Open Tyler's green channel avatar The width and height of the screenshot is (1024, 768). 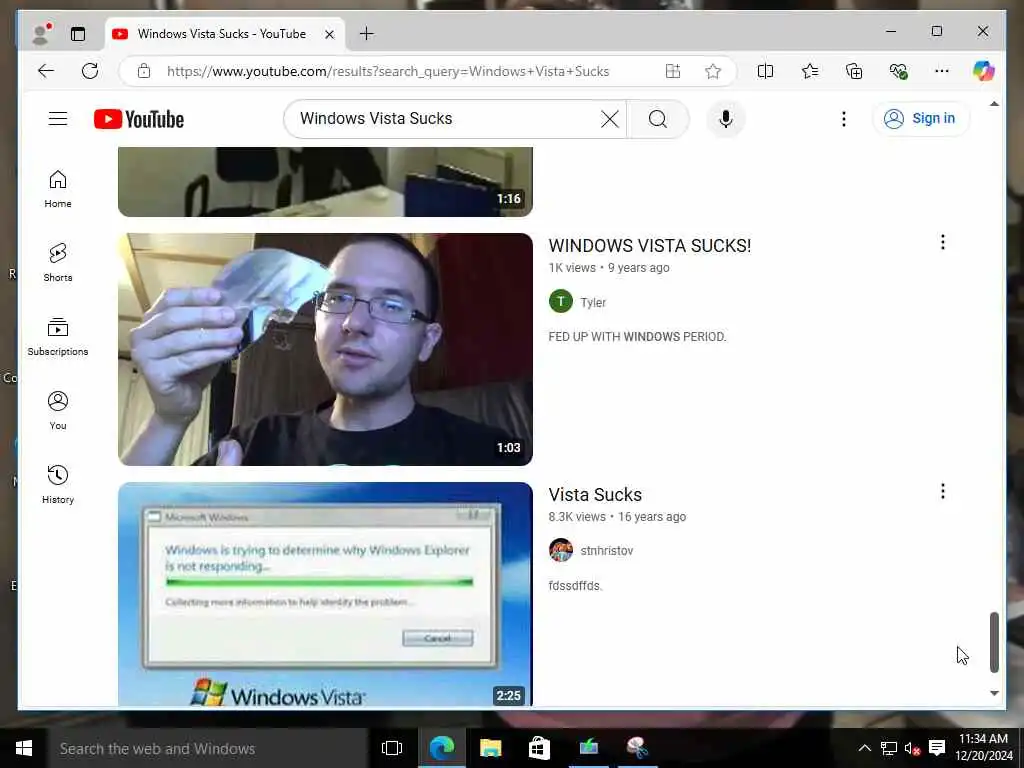(560, 302)
